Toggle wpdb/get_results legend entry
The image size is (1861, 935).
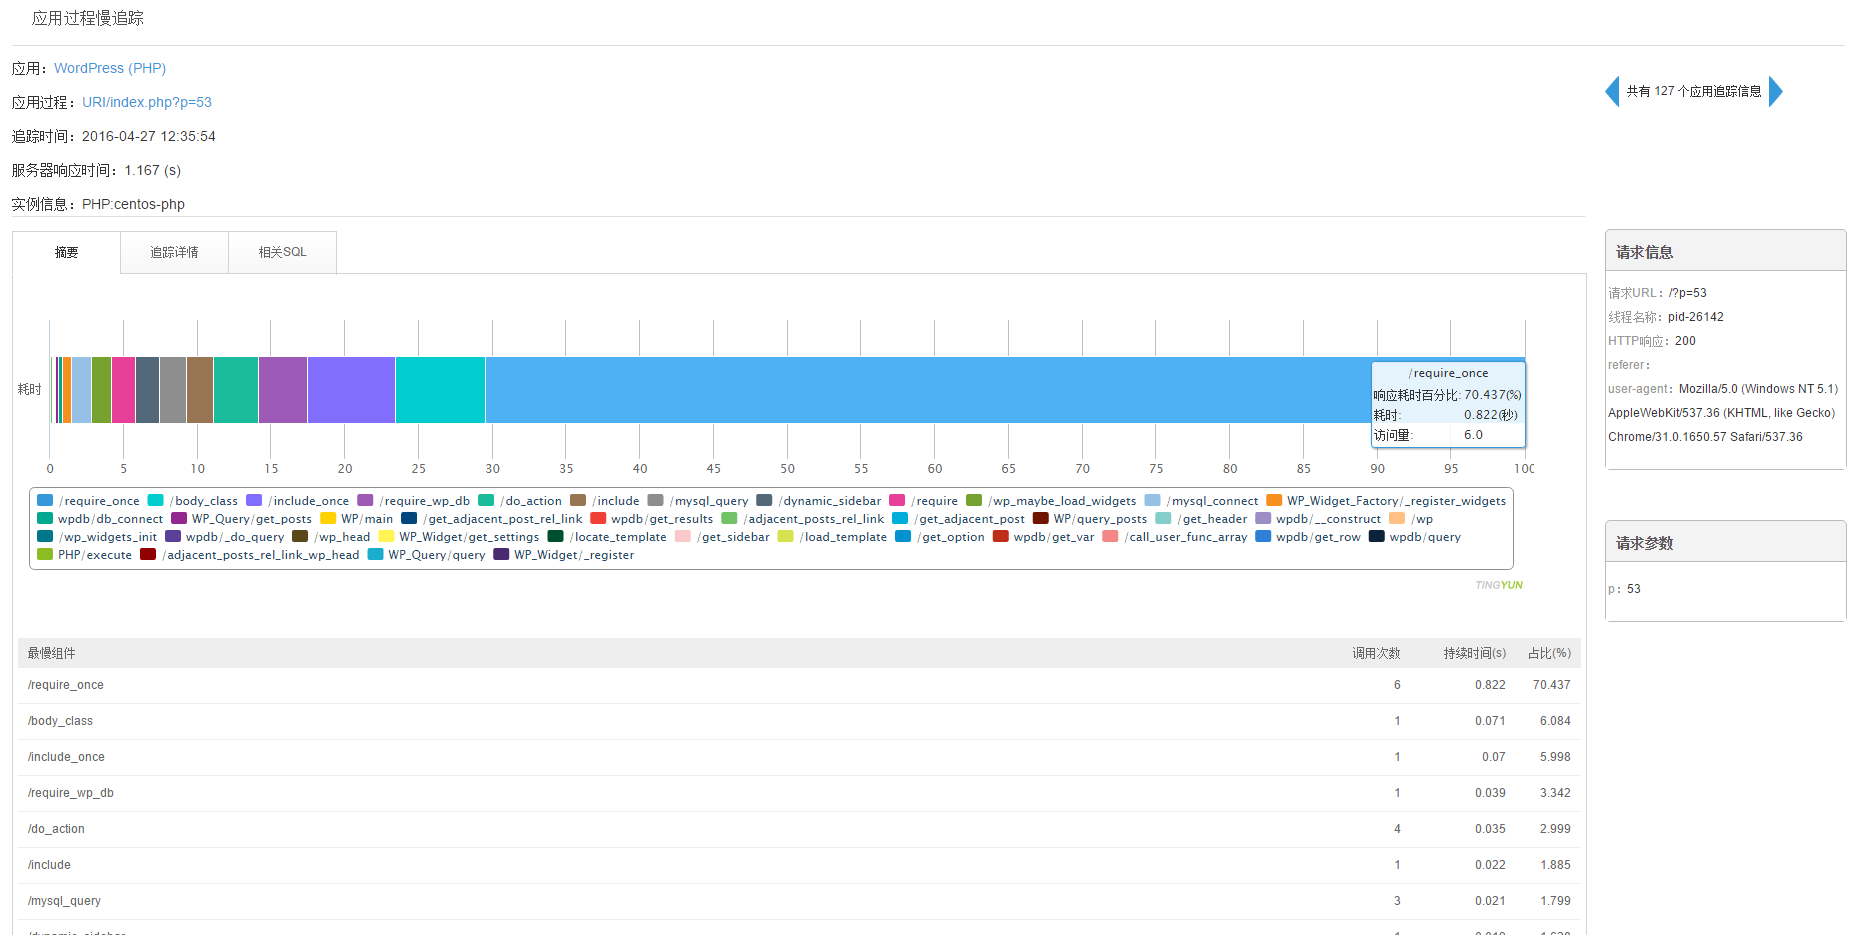pyautogui.click(x=652, y=519)
